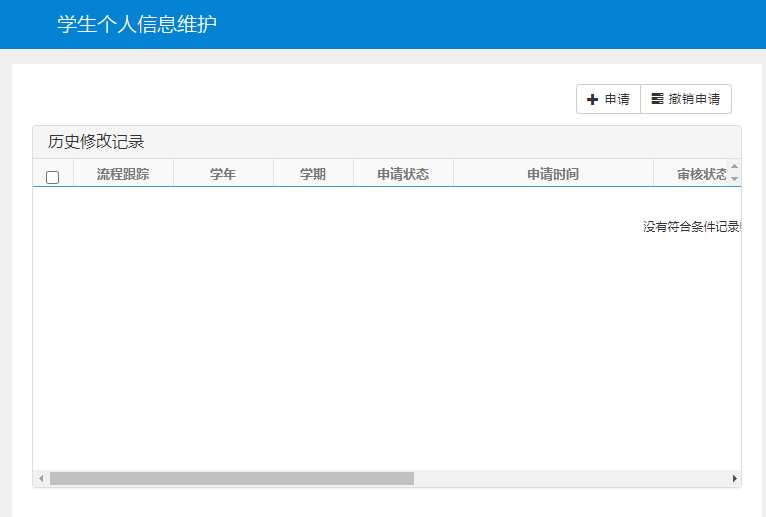Click the small up arrow beside 审核状态
The image size is (766, 517).
[x=735, y=167]
